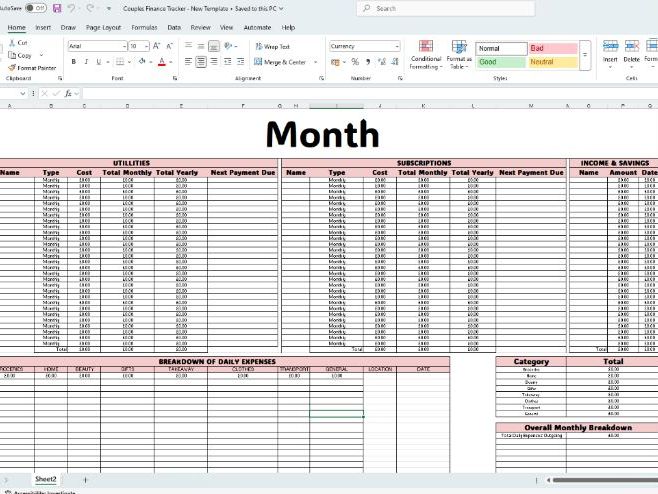658x494 pixels.
Task: Apply the Good cell style
Action: [x=501, y=62]
